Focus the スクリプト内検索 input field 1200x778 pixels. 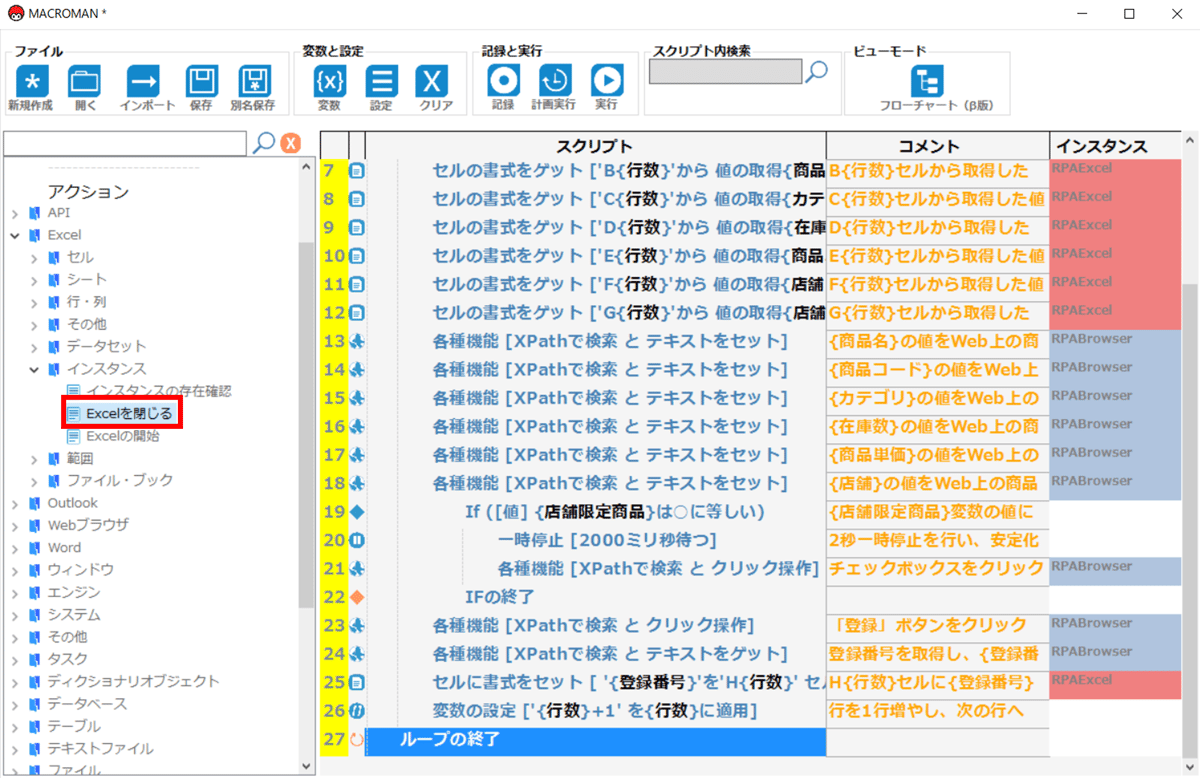725,71
